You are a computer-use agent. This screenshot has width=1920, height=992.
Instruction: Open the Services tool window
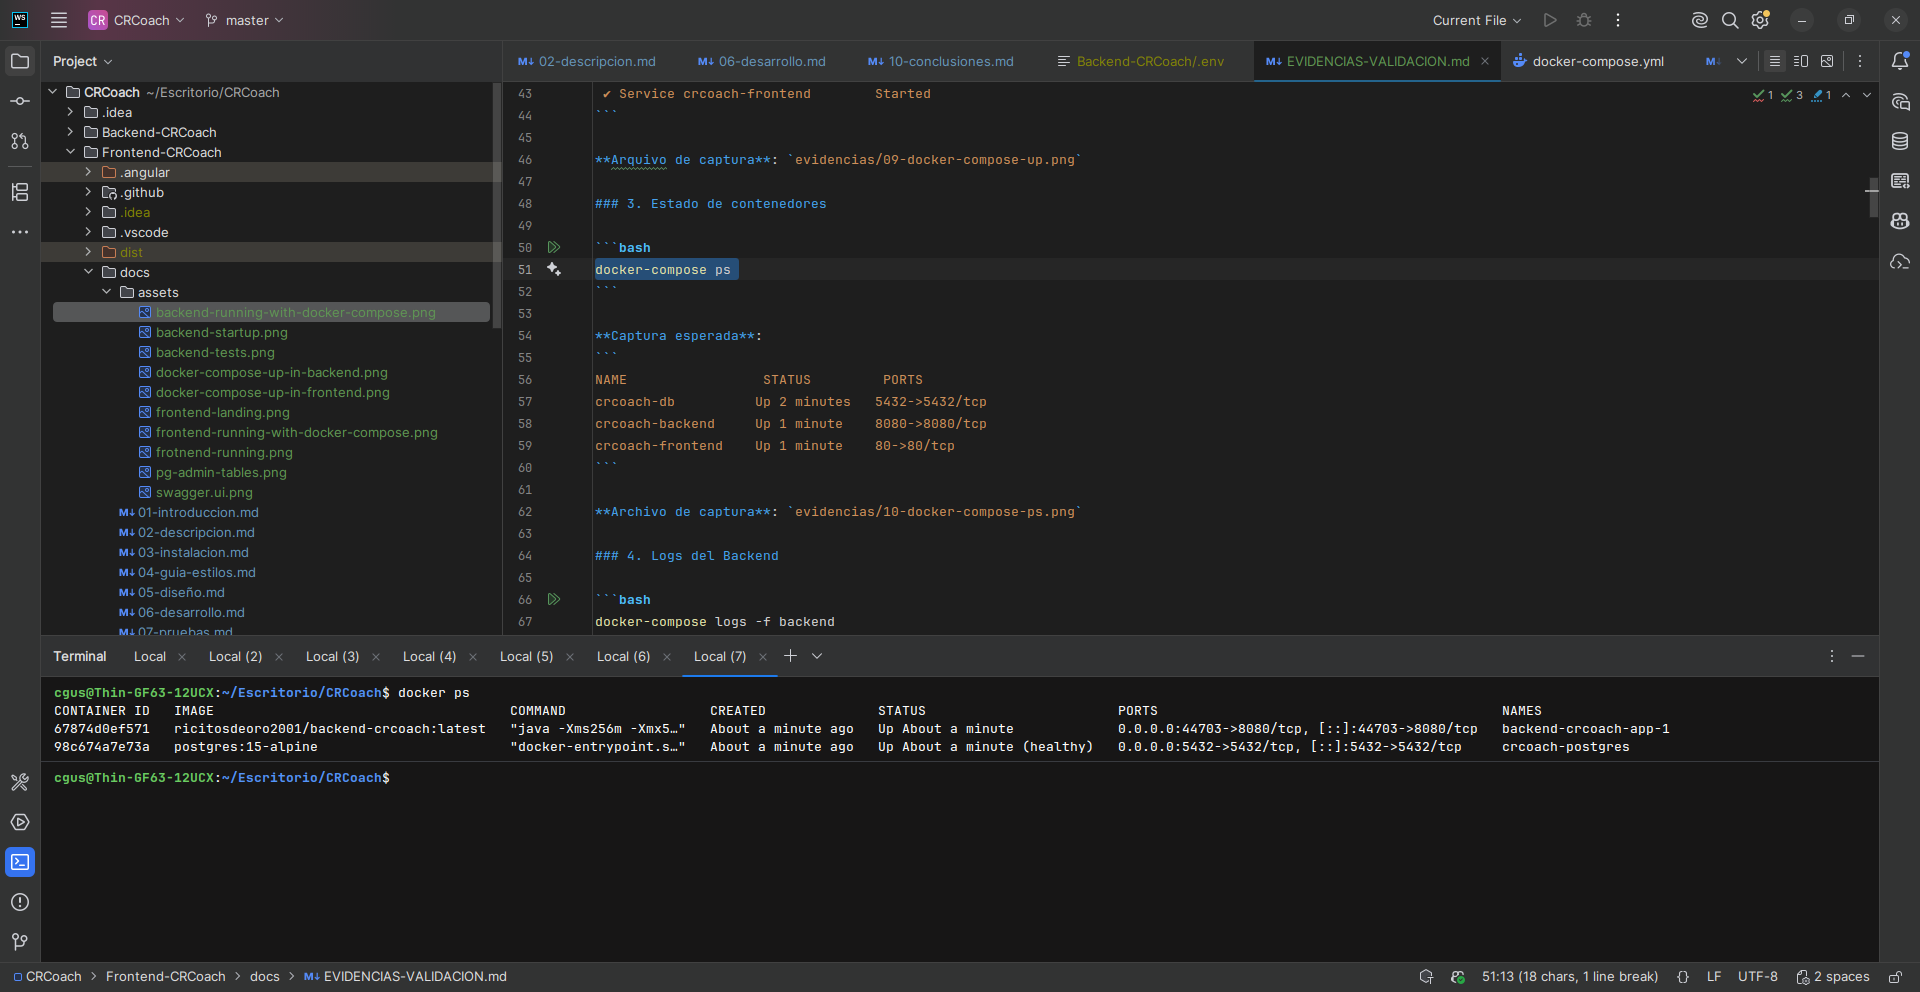point(20,822)
